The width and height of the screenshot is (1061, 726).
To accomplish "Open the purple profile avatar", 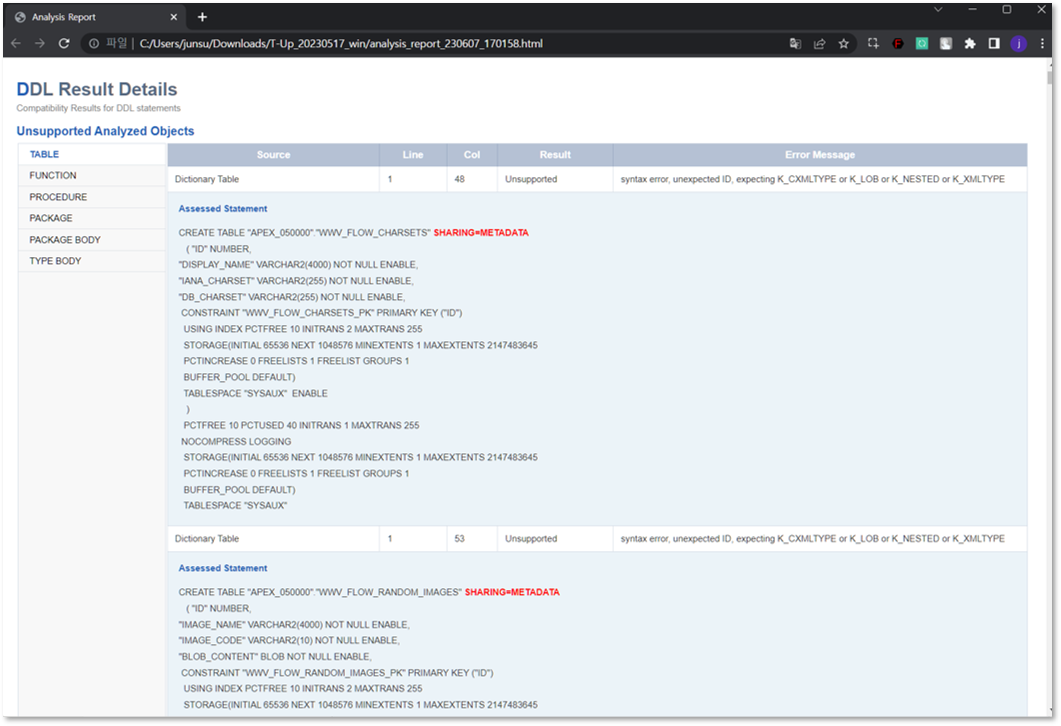I will 1018,44.
